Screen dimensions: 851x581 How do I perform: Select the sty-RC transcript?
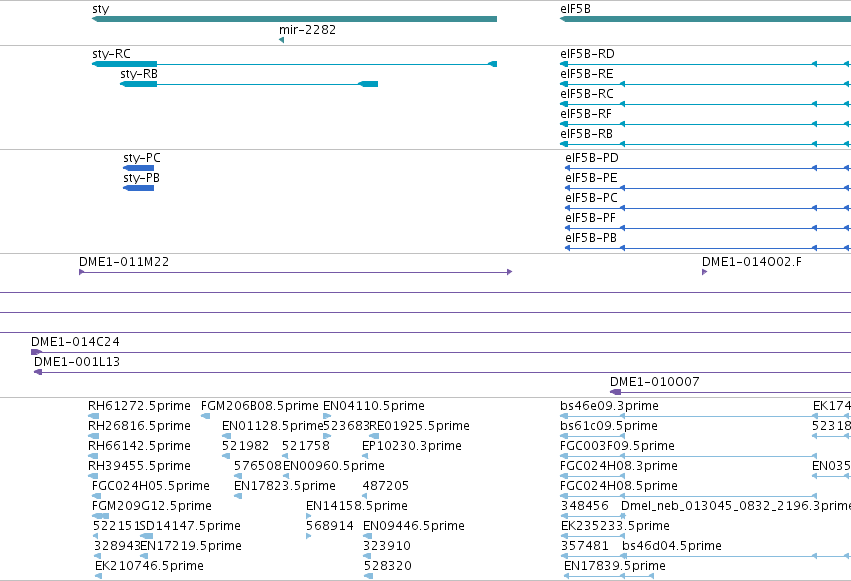[x=294, y=64]
